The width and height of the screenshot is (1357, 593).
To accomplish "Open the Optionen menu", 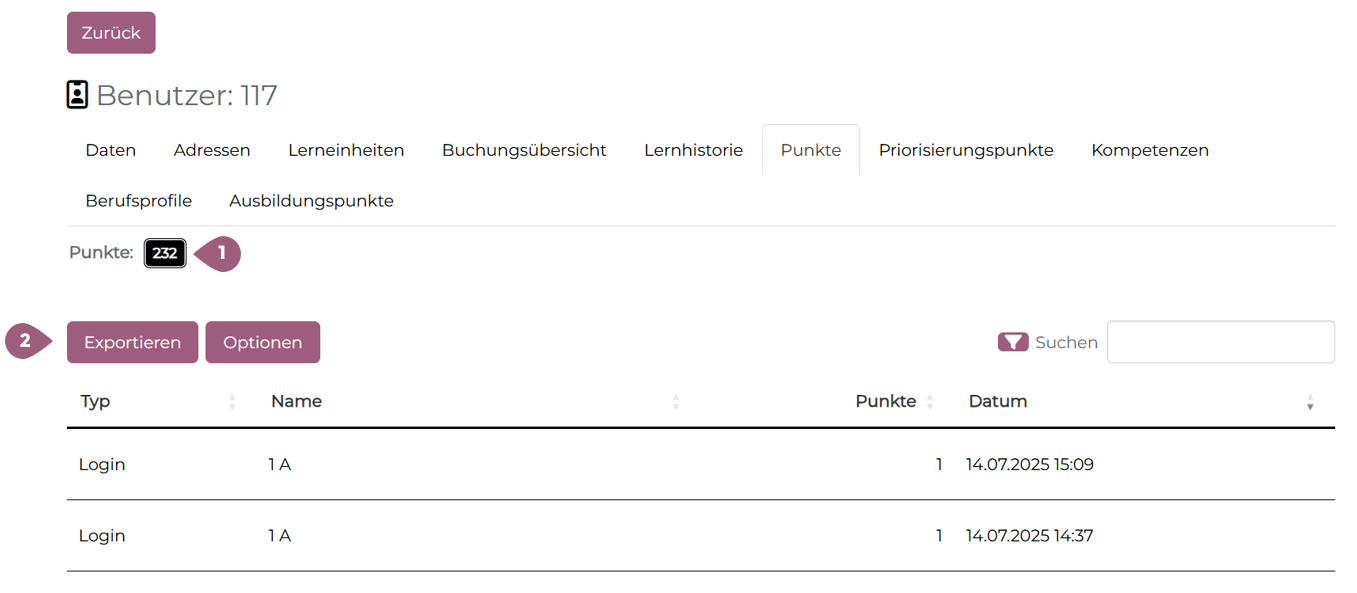I will tap(262, 342).
